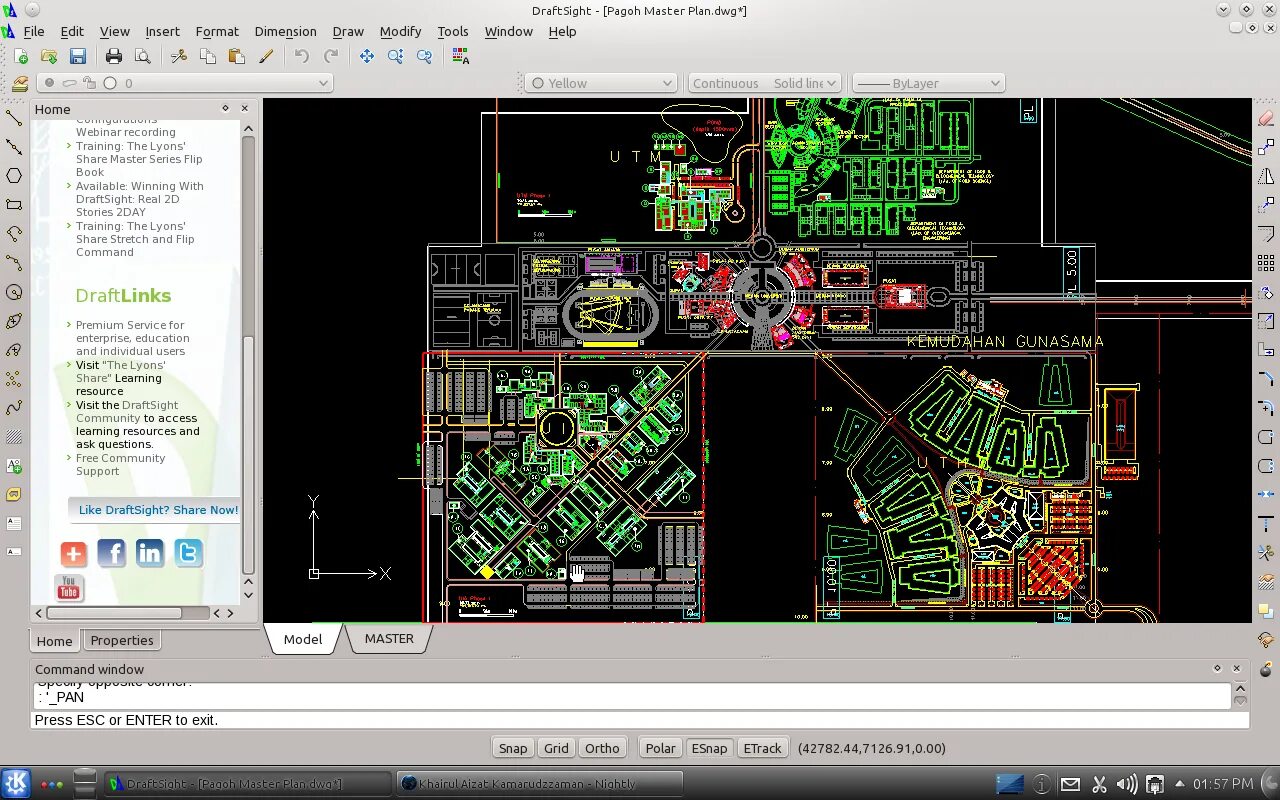Open Print Preview from the toolbar
Image resolution: width=1280 pixels, height=800 pixels.
143,57
